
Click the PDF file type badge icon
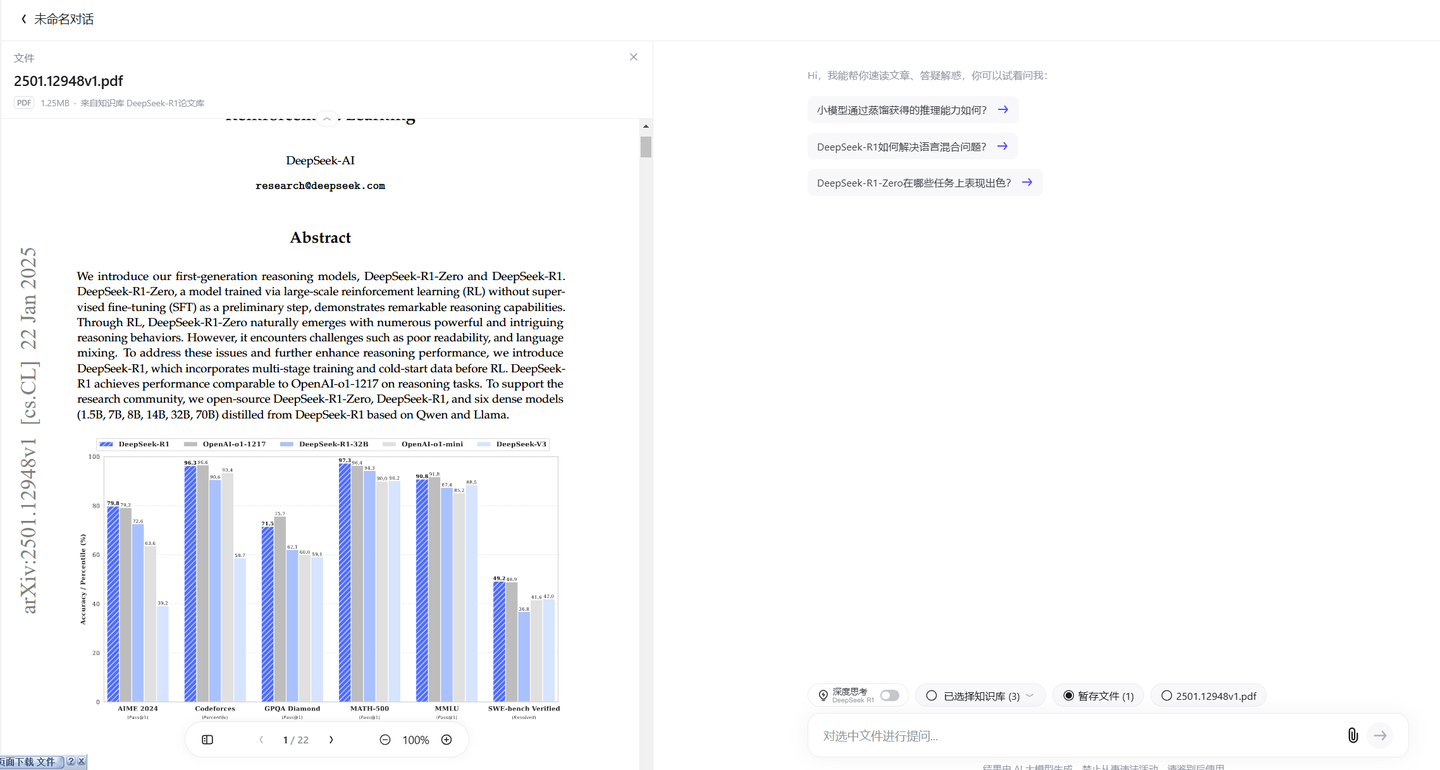[x=24, y=103]
